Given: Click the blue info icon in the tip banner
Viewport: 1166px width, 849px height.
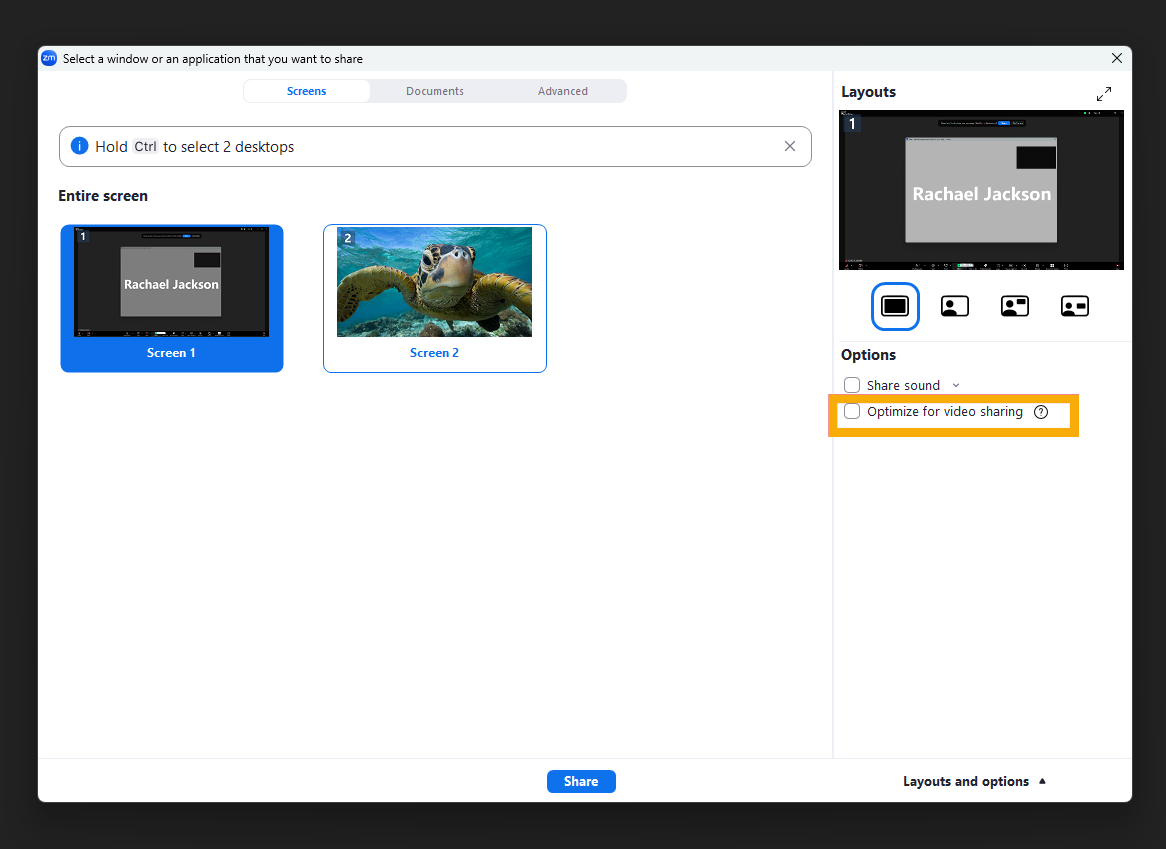Looking at the screenshot, I should tap(80, 146).
